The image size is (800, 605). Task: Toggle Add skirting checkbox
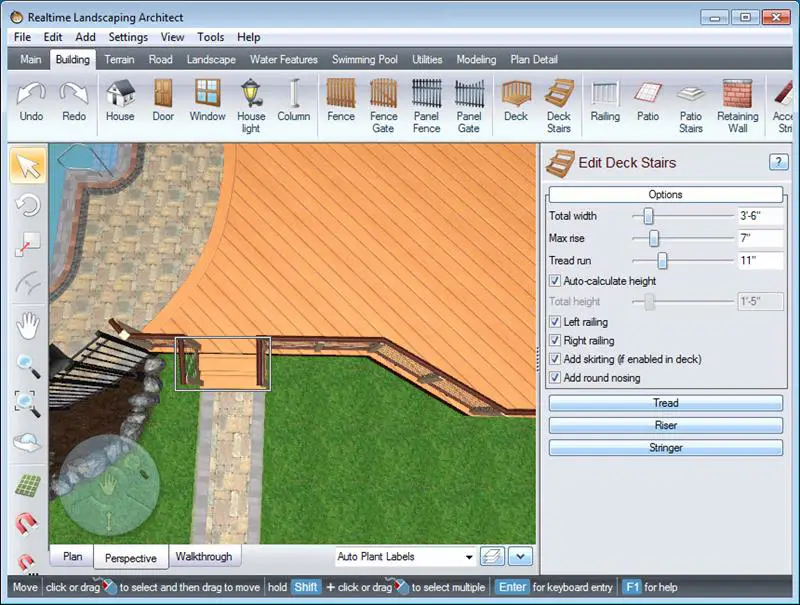point(555,359)
